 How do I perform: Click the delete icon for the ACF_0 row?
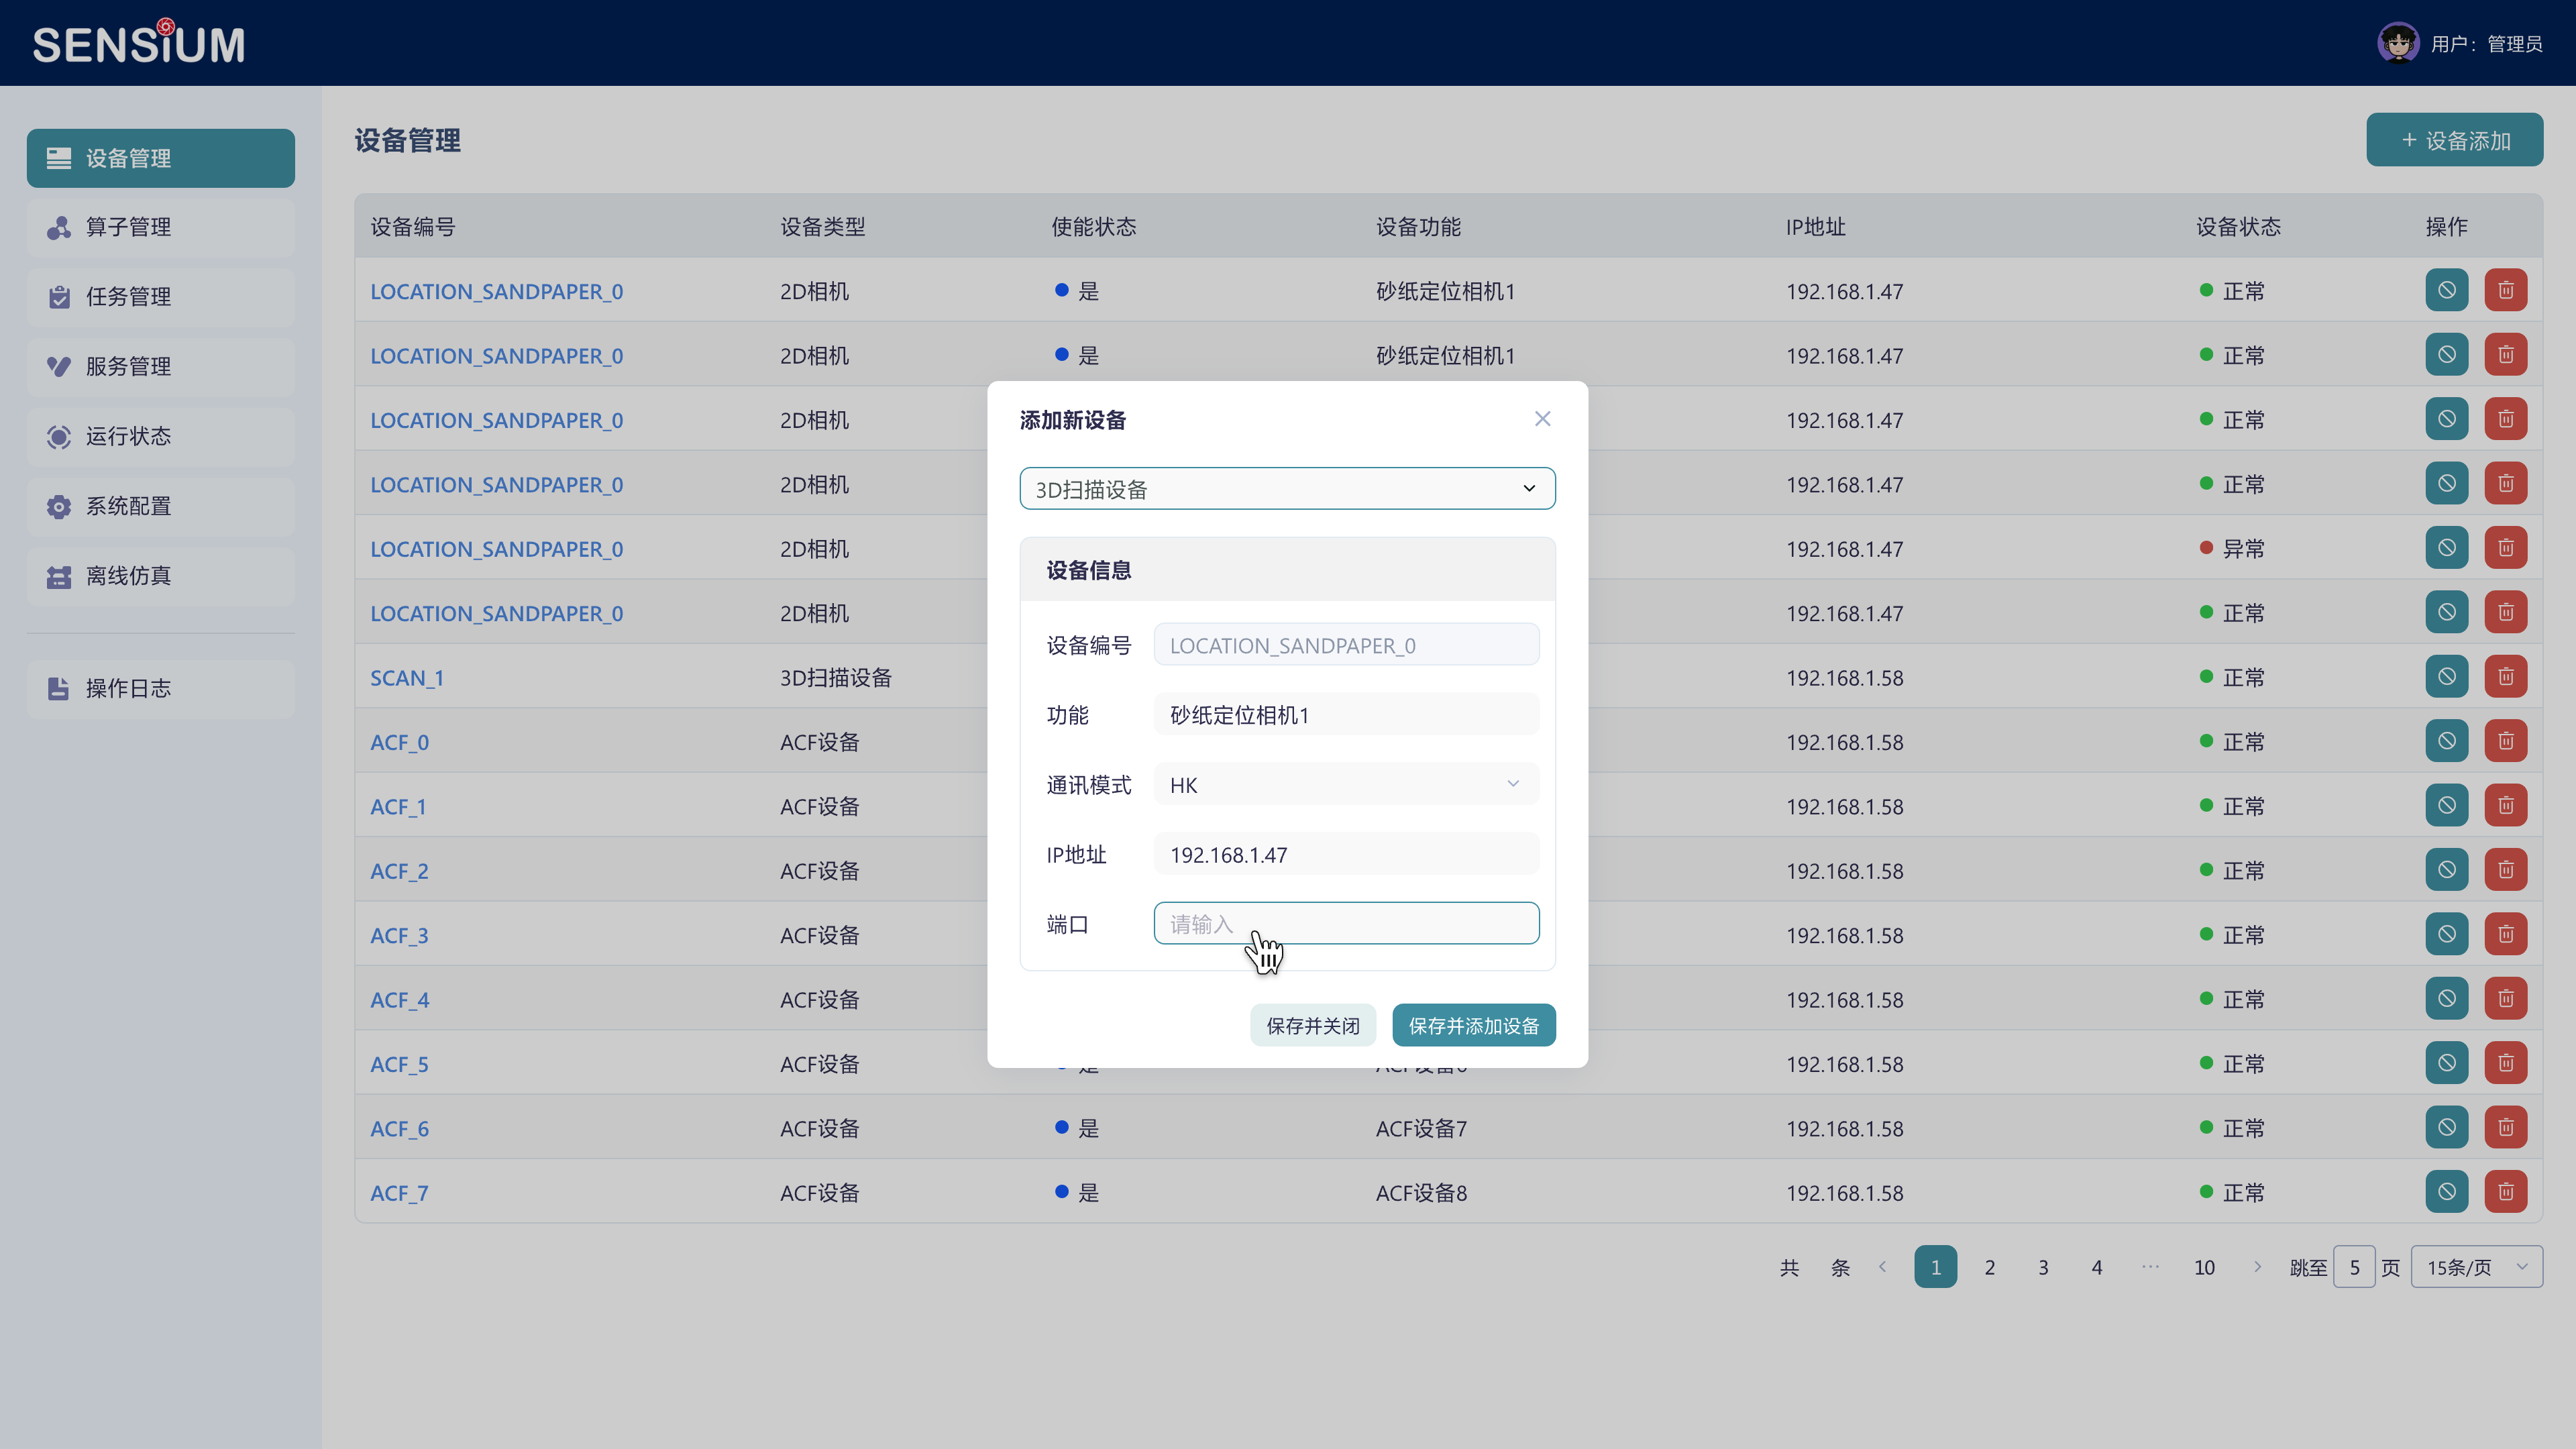tap(2505, 741)
